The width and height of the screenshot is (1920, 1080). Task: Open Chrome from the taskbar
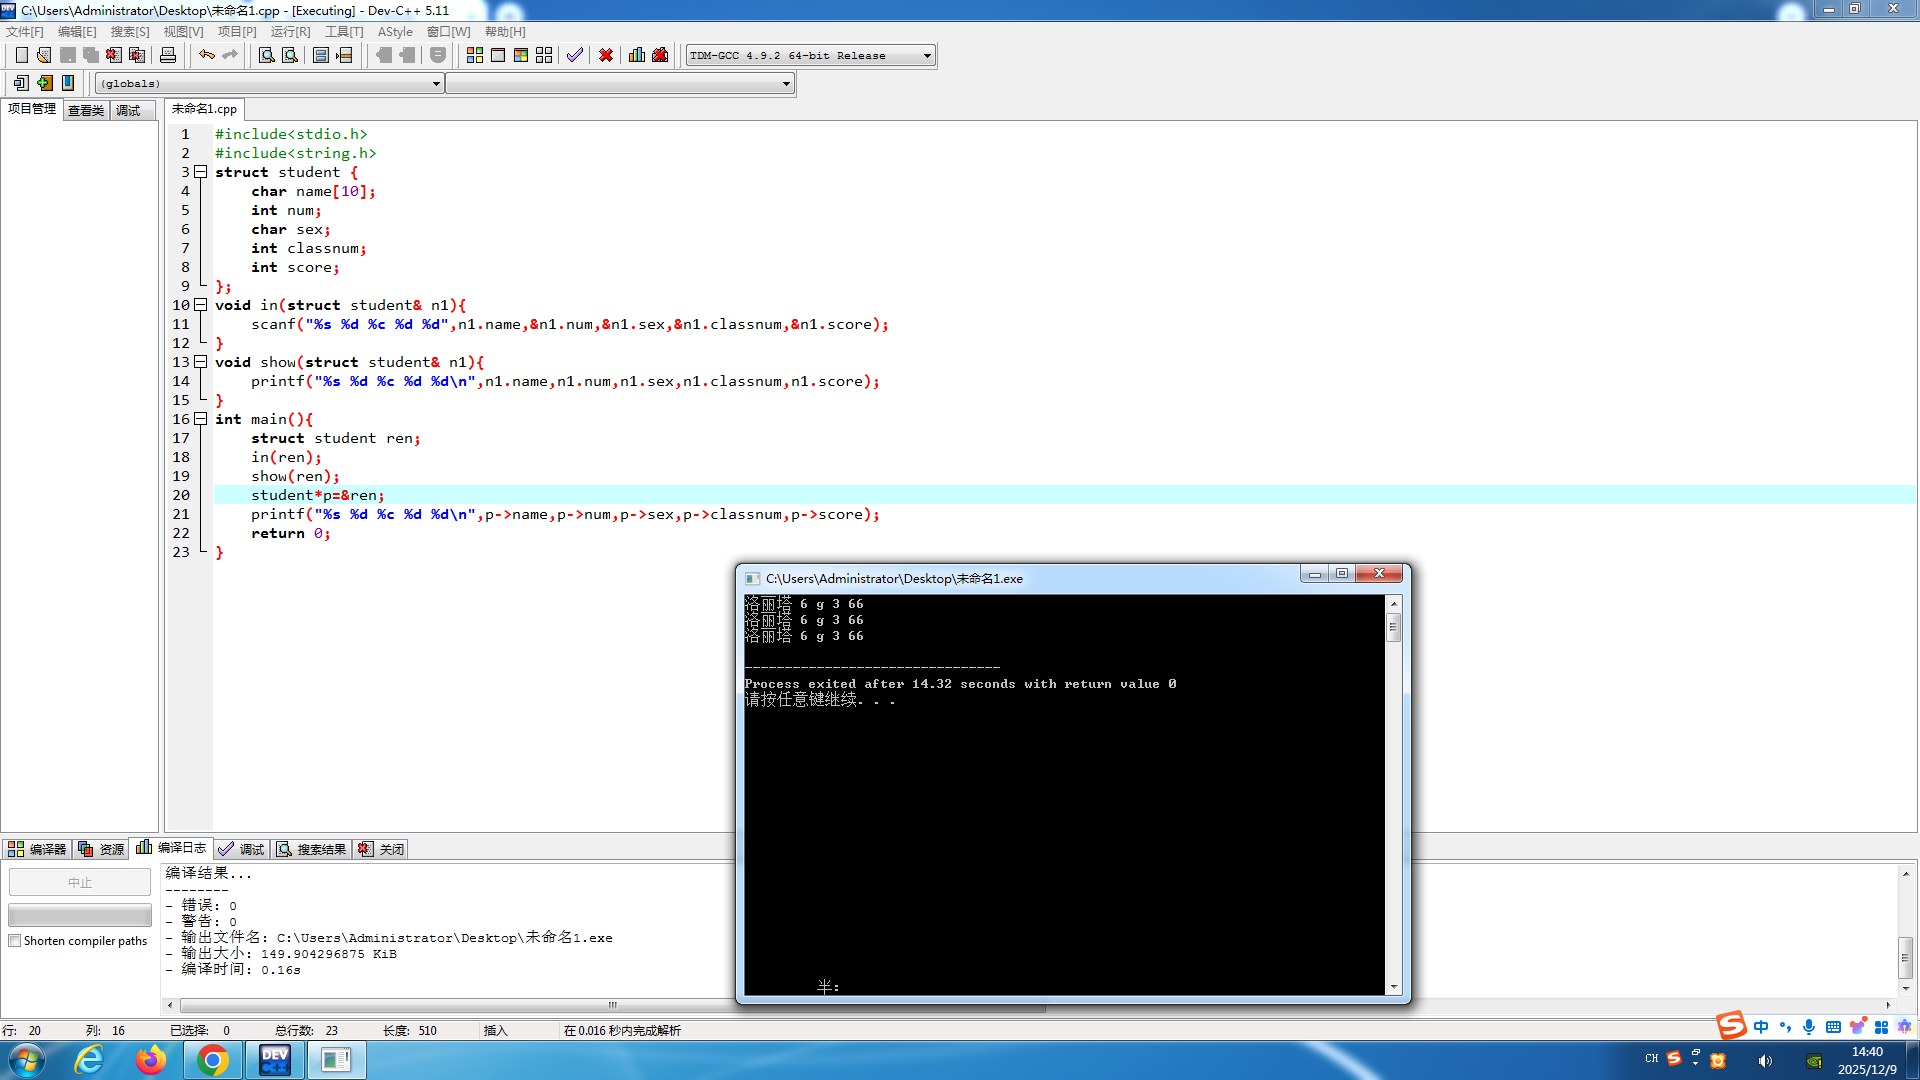coord(212,1060)
